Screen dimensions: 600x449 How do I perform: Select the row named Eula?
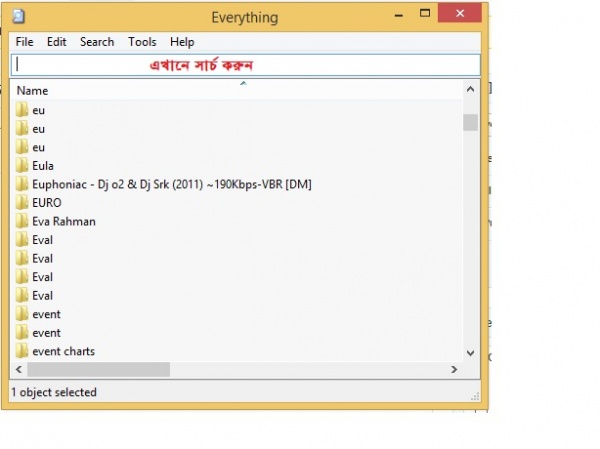(236, 166)
